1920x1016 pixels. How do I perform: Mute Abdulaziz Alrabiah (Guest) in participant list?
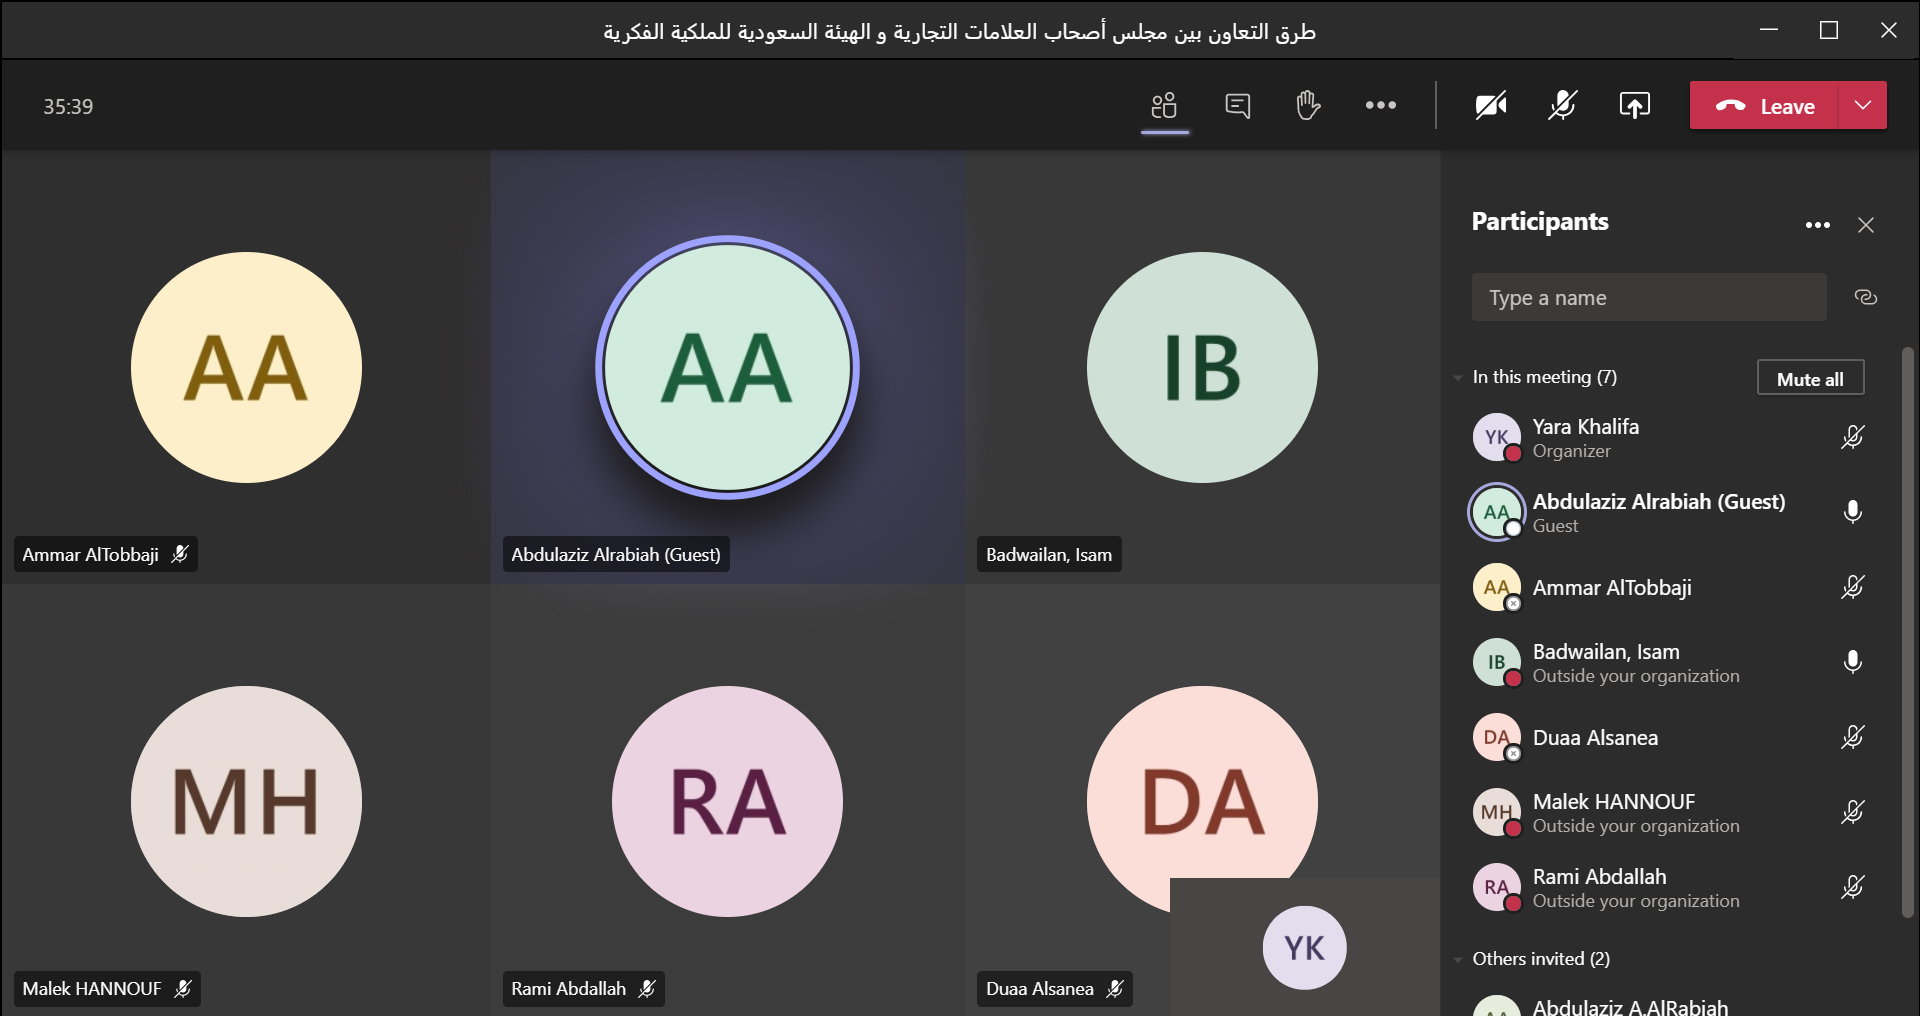[x=1853, y=512]
